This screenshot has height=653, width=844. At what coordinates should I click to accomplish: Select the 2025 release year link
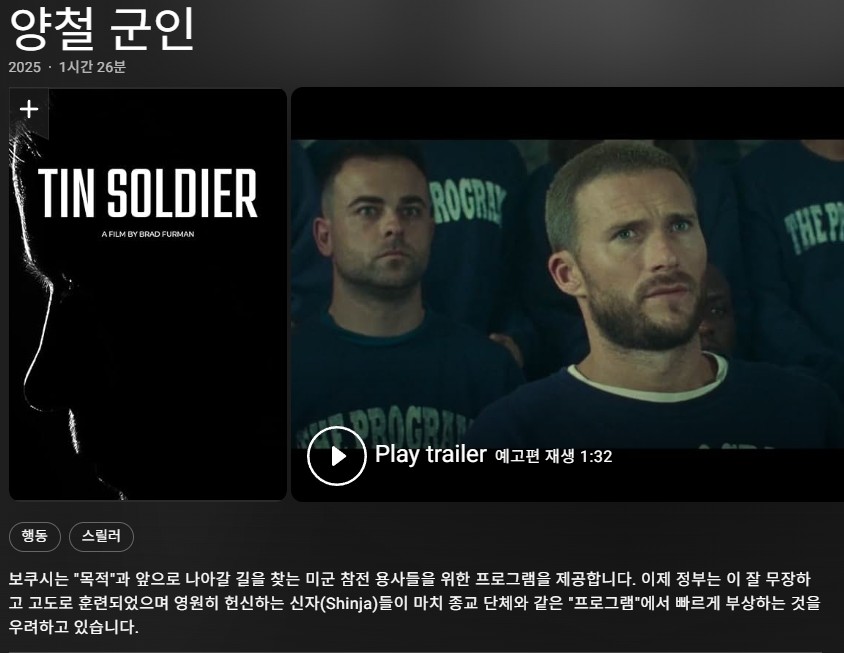pyautogui.click(x=25, y=67)
